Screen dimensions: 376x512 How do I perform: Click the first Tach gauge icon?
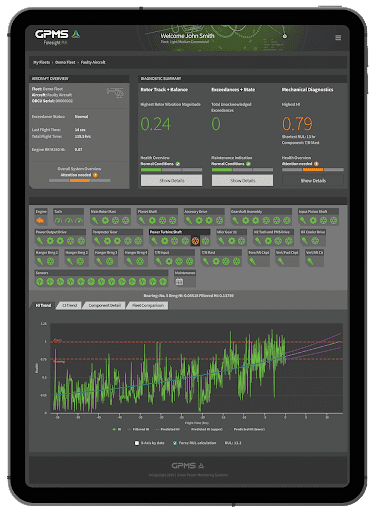click(58, 221)
